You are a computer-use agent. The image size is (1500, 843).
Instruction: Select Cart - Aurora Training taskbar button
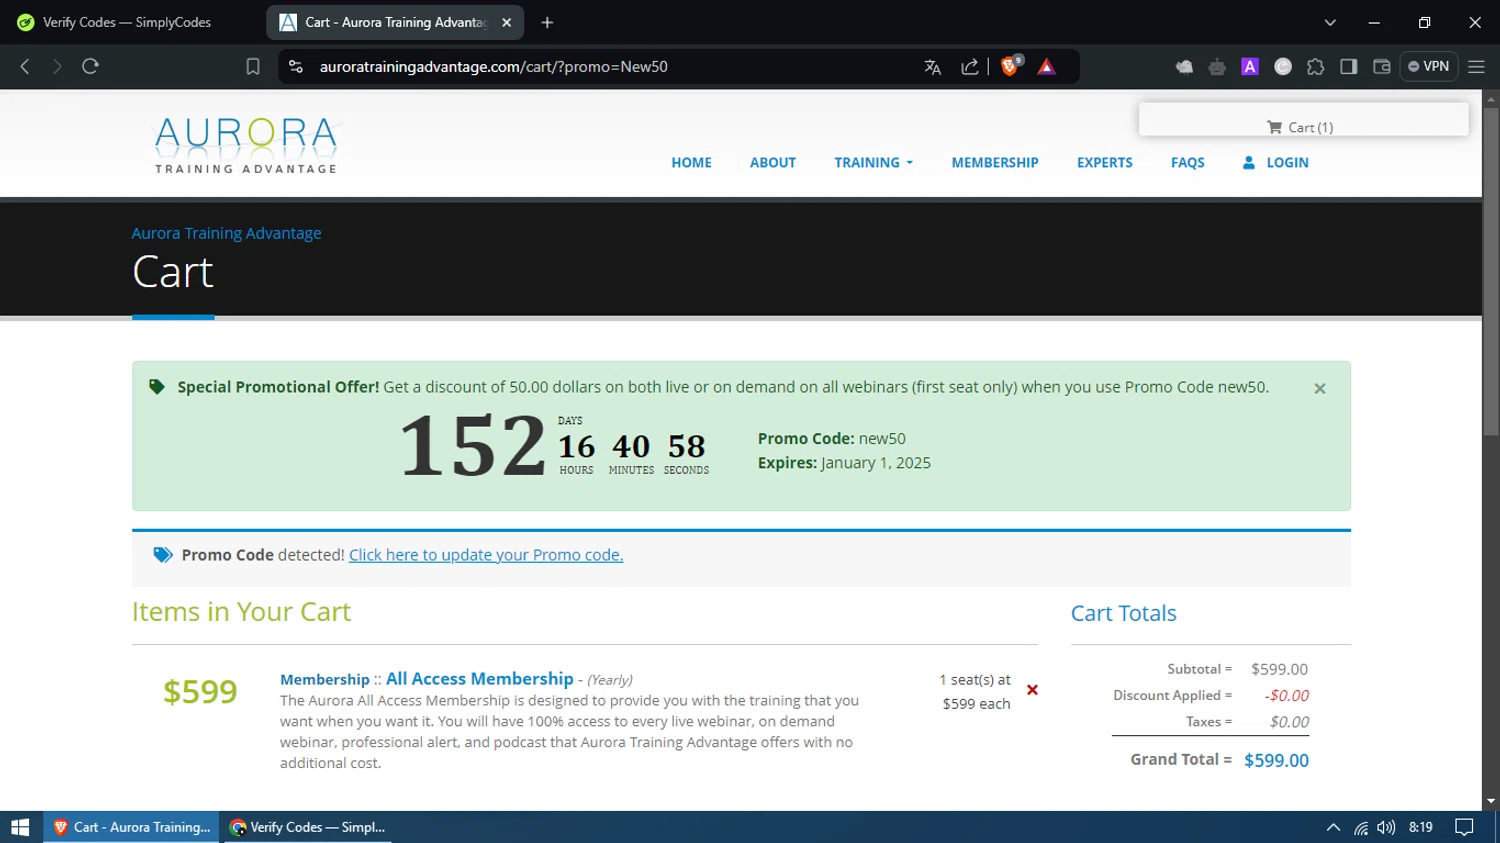pyautogui.click(x=131, y=827)
